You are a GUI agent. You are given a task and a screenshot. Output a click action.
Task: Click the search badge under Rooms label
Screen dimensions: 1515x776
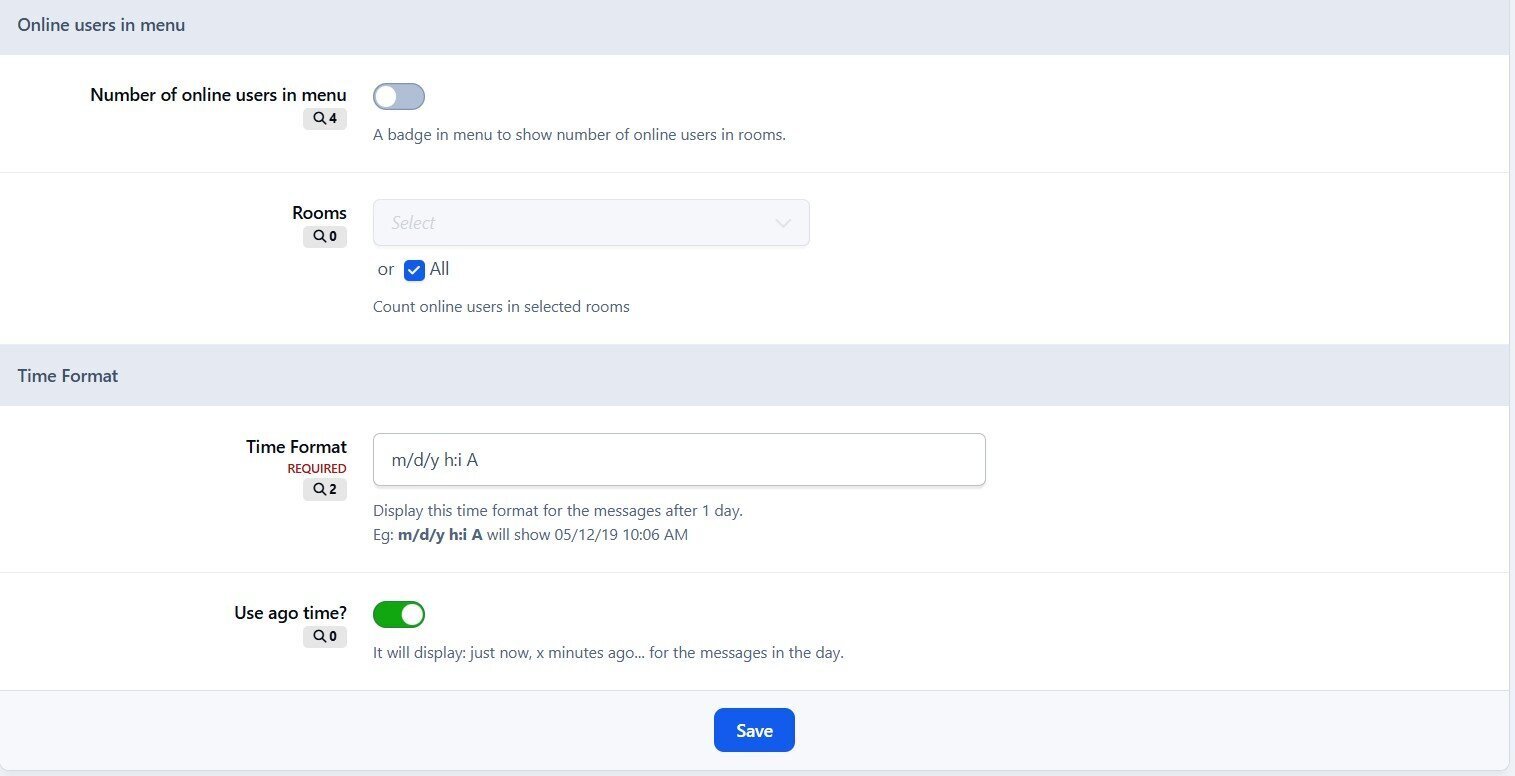click(x=325, y=237)
